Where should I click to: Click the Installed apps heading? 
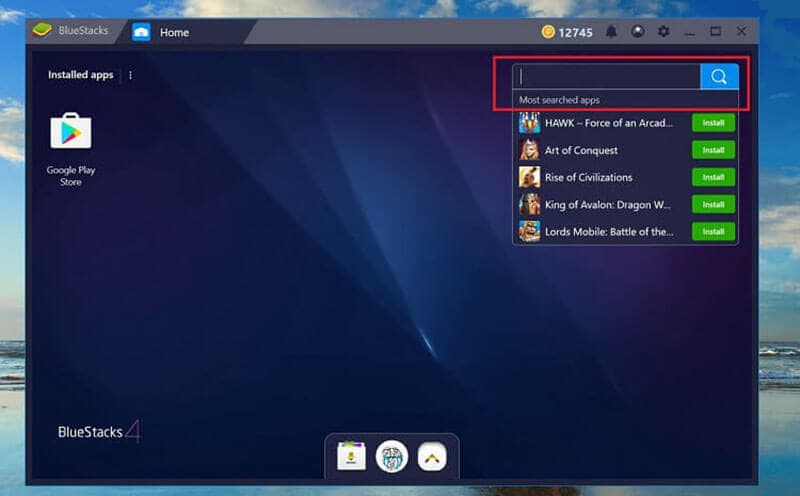(81, 75)
